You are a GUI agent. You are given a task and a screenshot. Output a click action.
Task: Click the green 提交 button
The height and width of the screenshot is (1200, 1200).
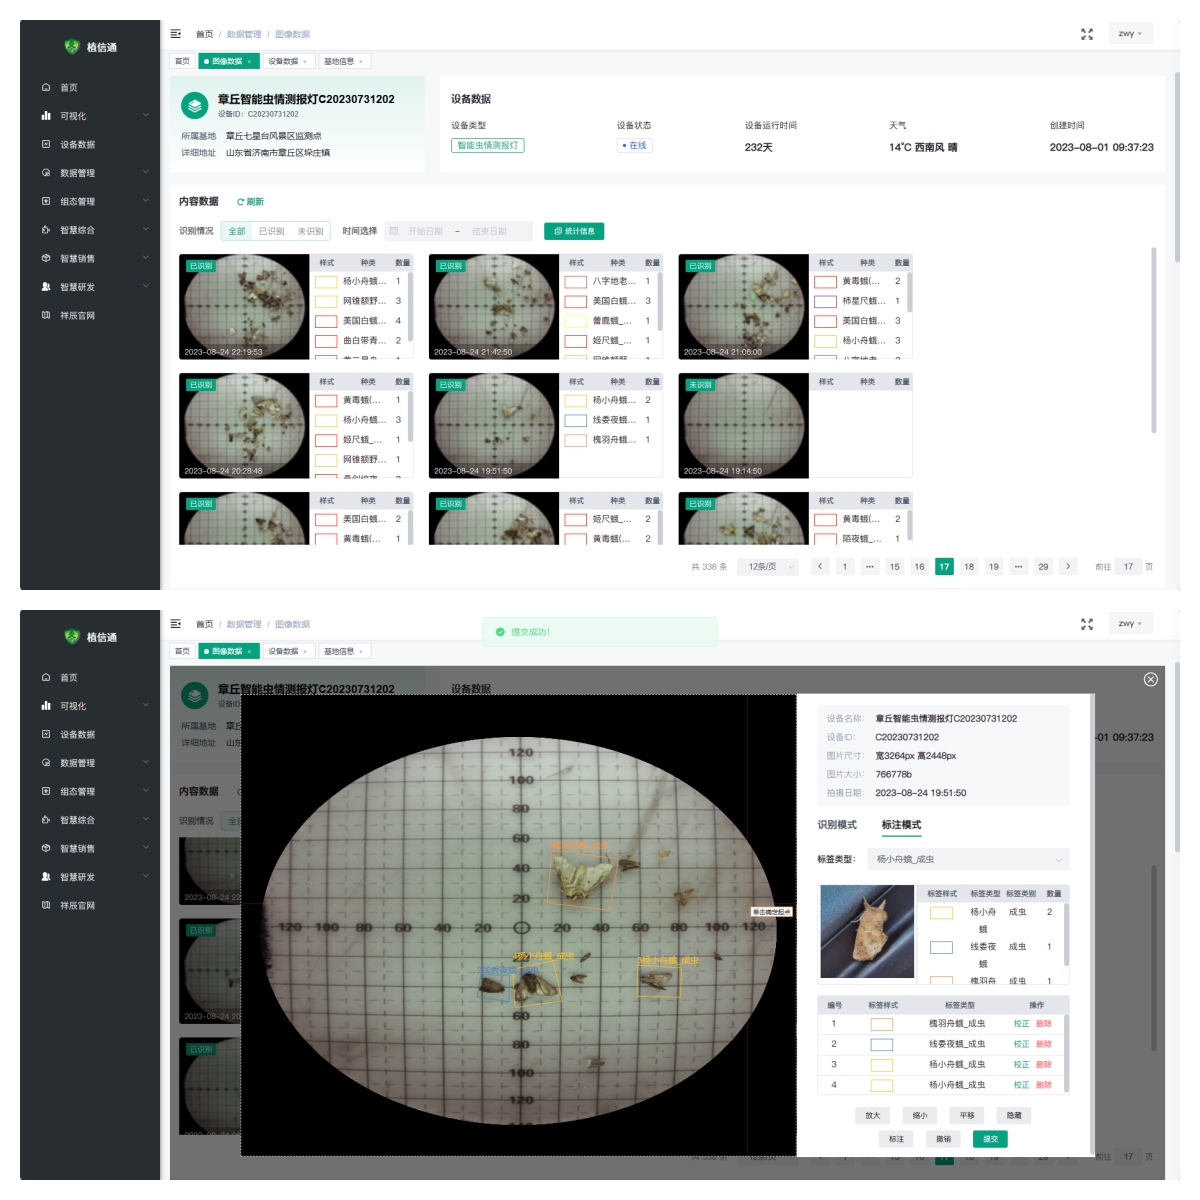coord(990,1139)
